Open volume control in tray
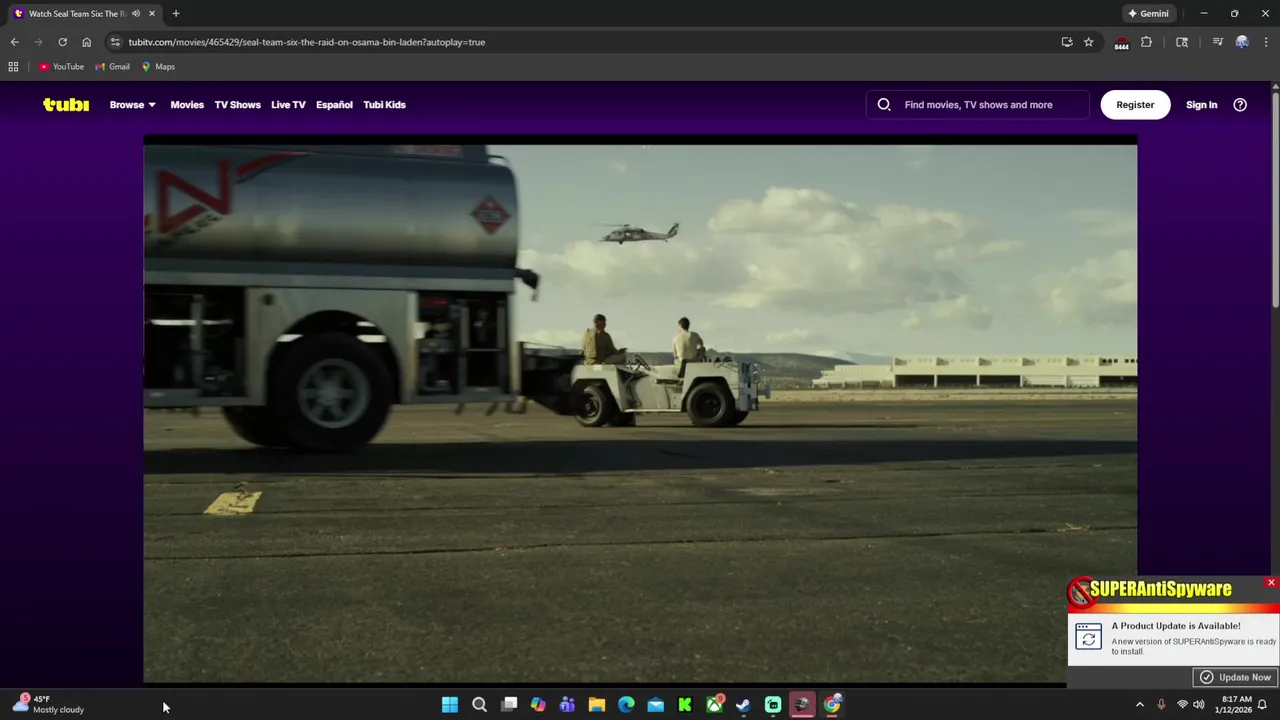Viewport: 1280px width, 720px height. click(1198, 705)
